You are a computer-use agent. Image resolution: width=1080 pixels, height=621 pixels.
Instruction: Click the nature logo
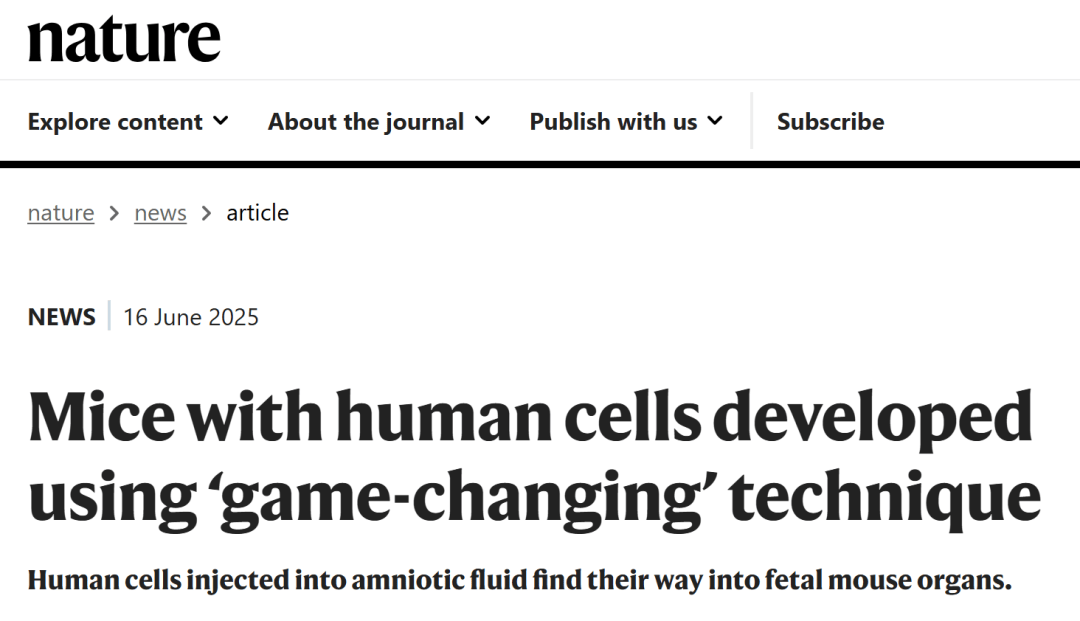(124, 38)
